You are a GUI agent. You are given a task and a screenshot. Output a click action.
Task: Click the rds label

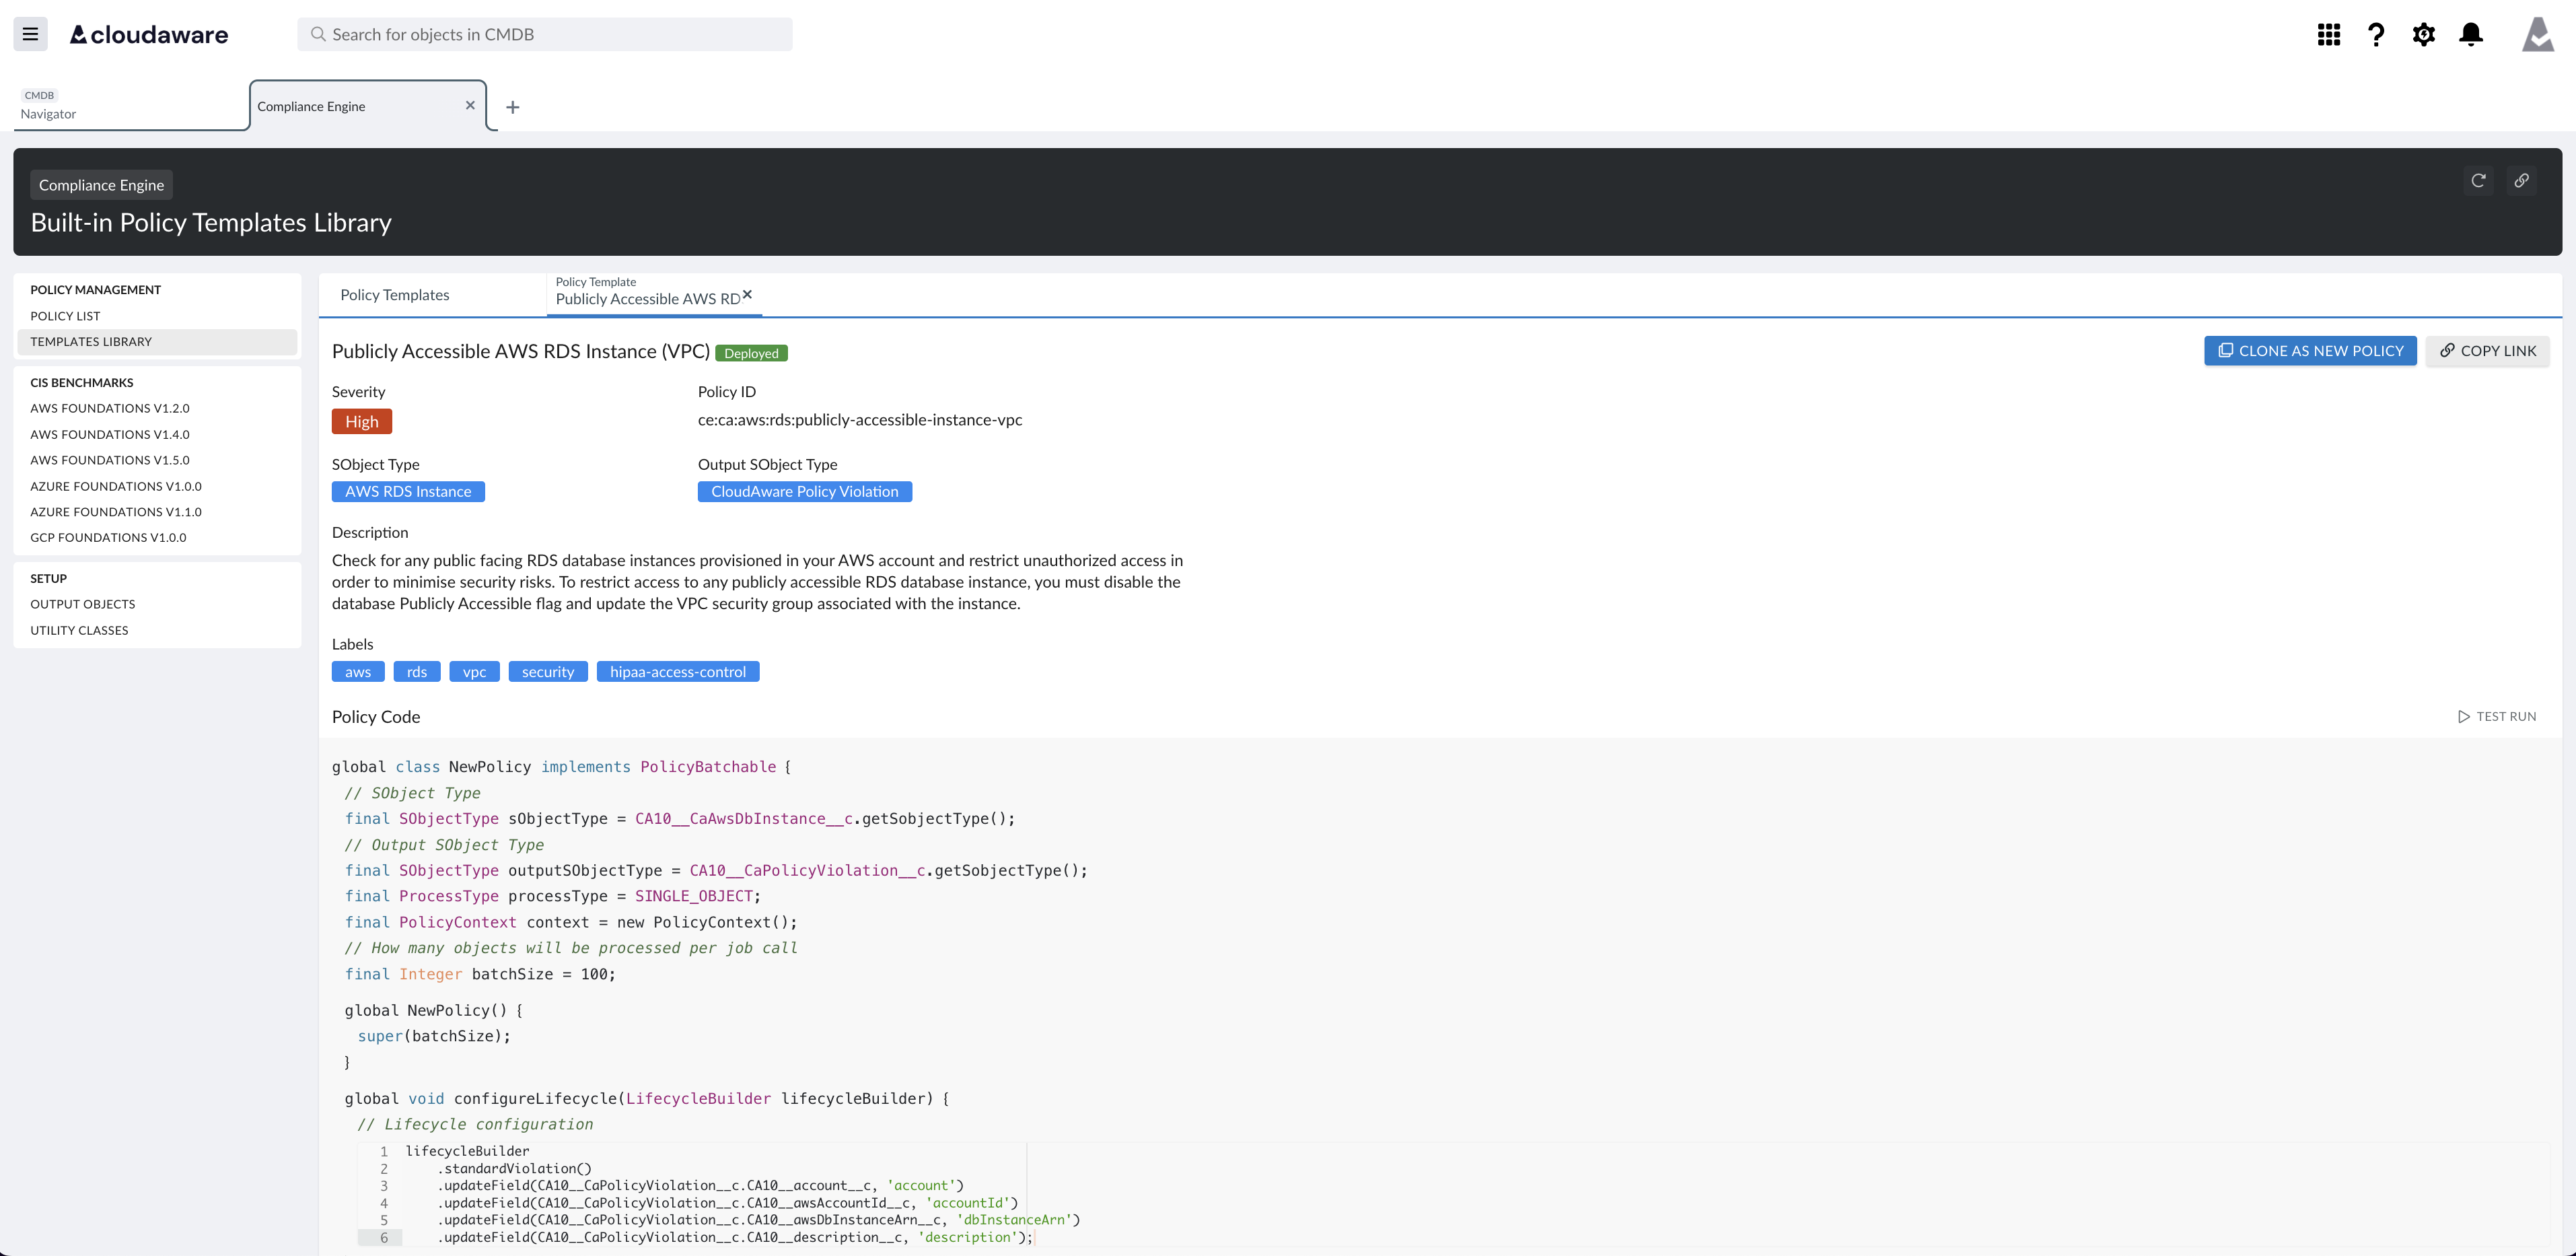[x=417, y=672]
